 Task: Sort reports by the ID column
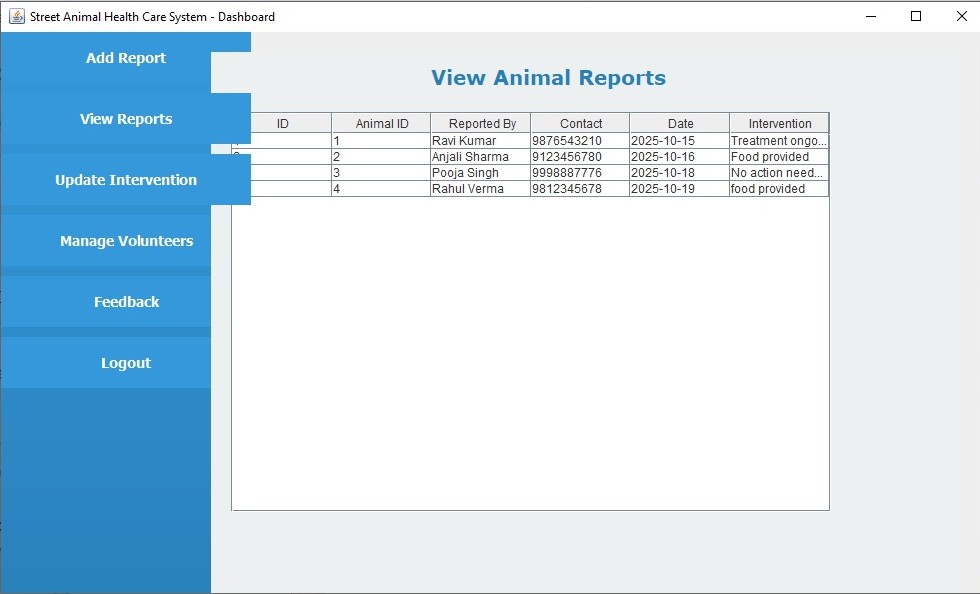click(x=283, y=123)
